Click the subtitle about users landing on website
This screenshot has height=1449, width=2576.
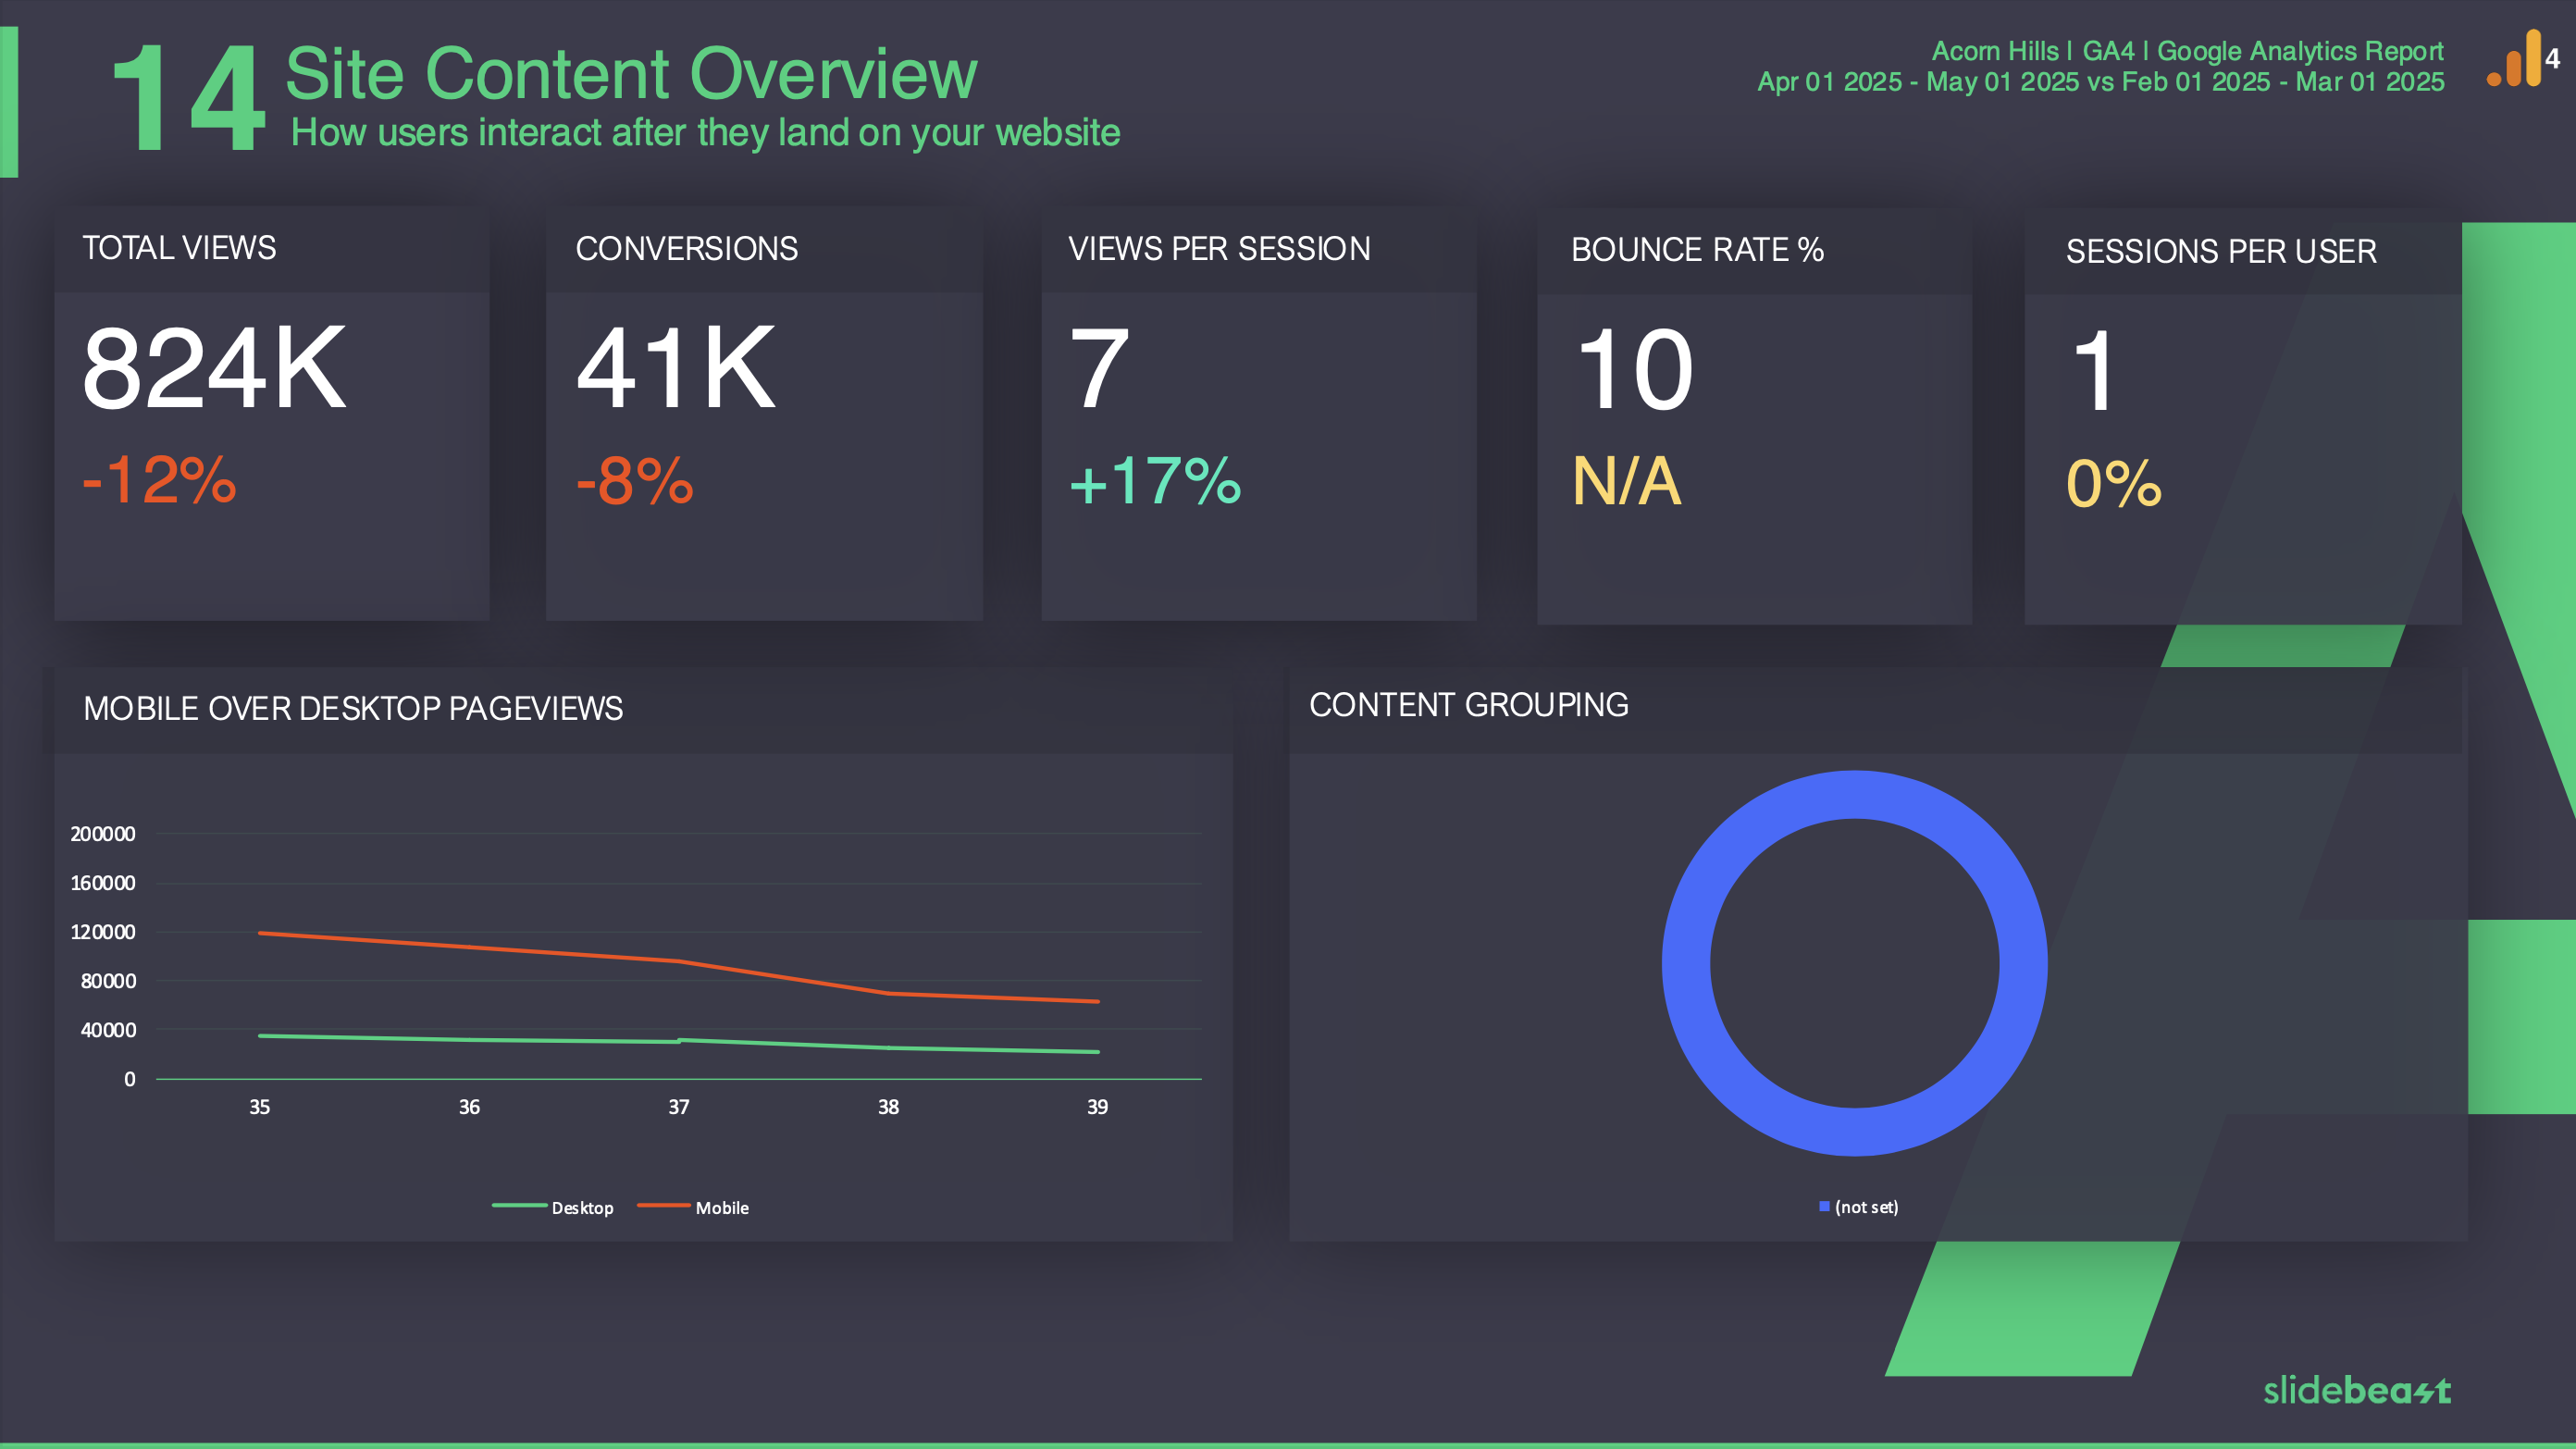pyautogui.click(x=705, y=133)
